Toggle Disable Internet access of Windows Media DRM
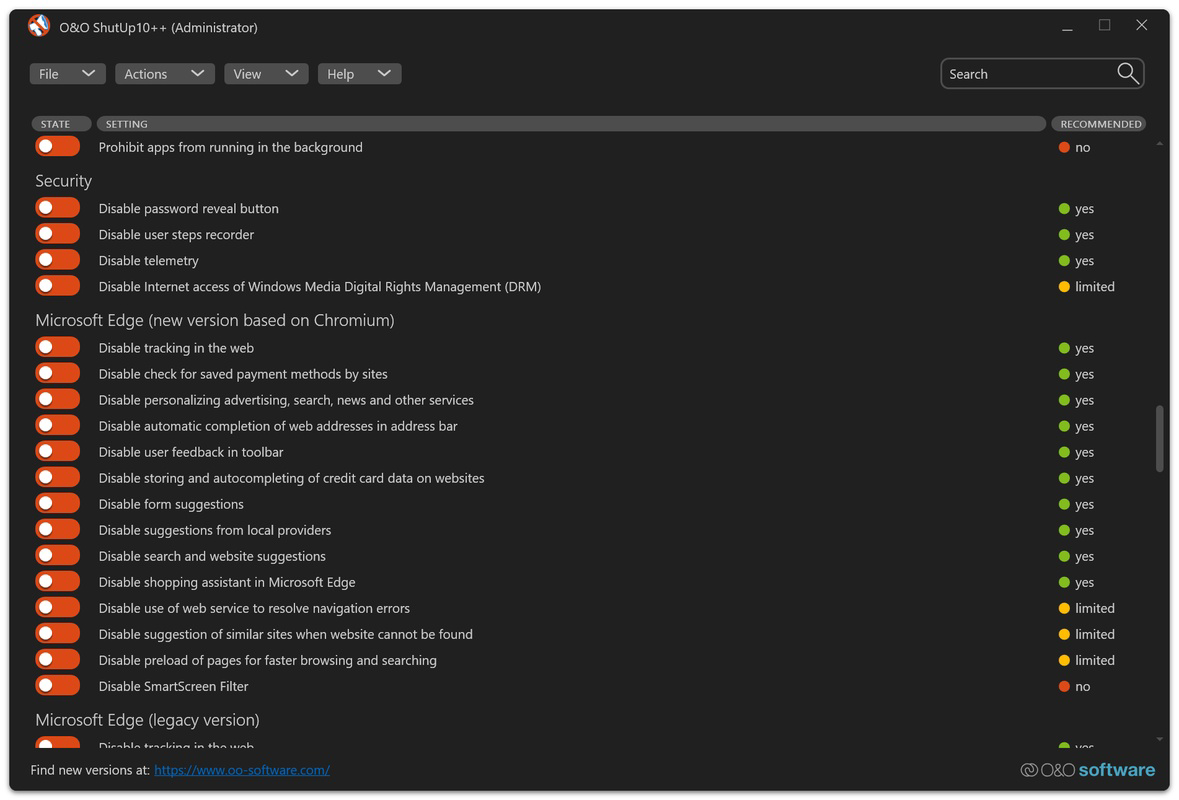Viewport: 1179px width, 800px height. (57, 286)
